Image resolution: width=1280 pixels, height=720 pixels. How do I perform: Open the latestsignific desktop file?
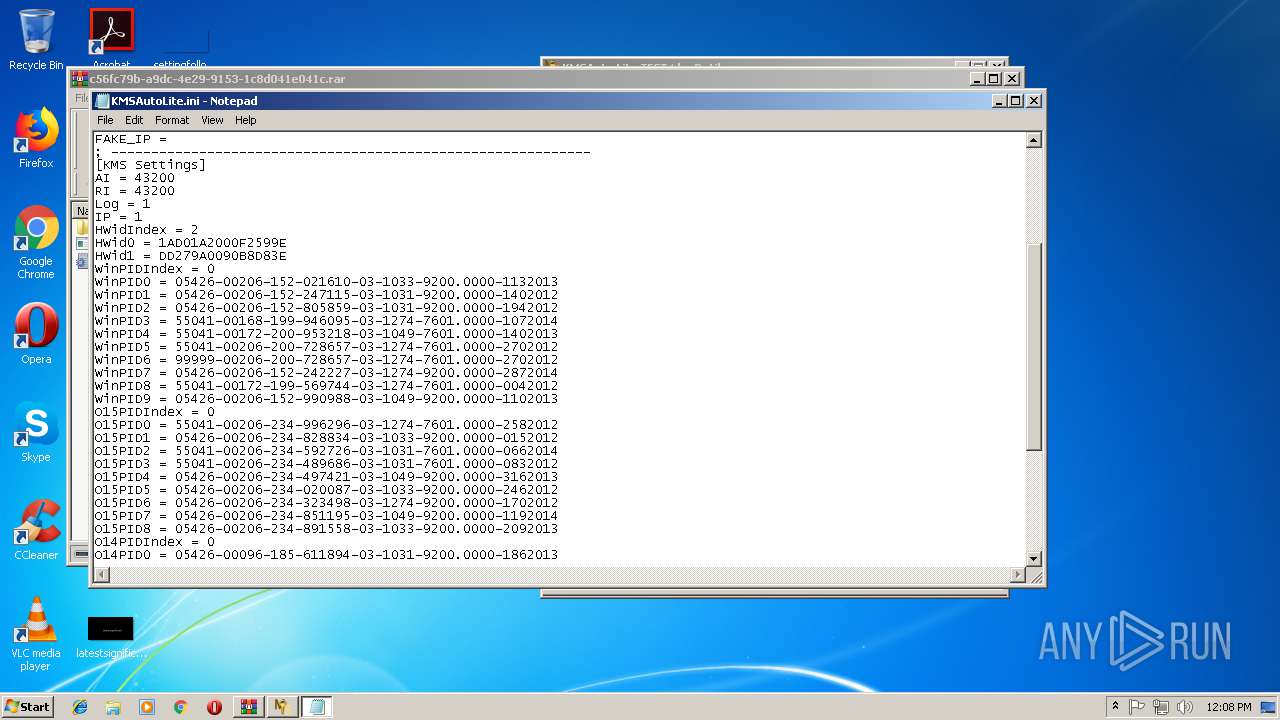coord(111,637)
